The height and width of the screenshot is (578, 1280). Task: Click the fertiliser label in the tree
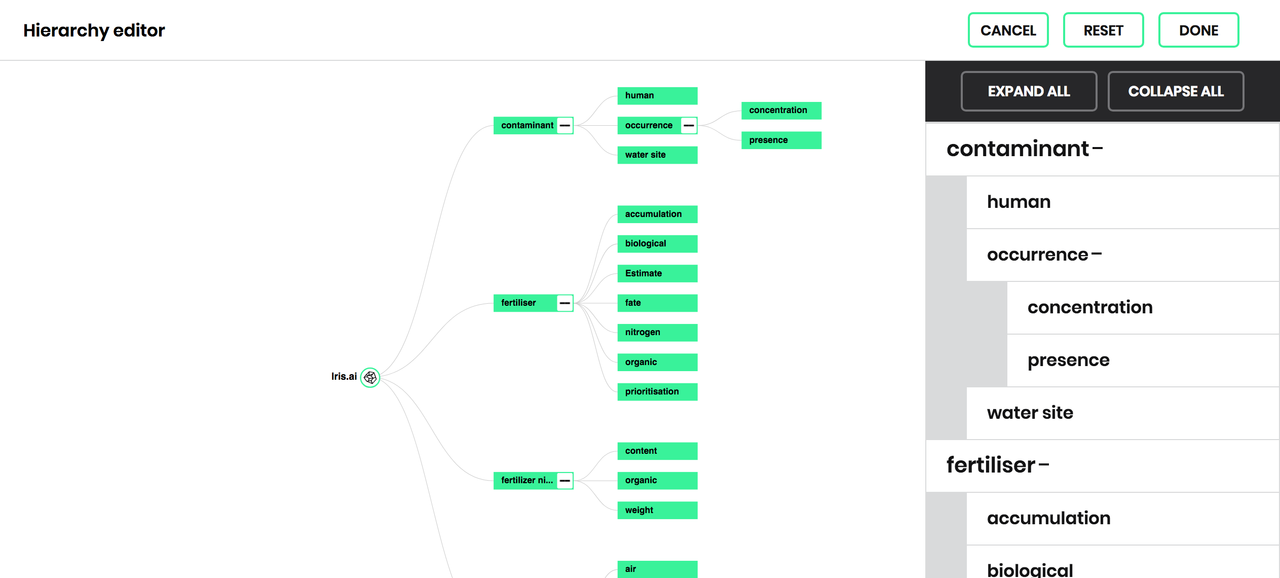tap(519, 303)
